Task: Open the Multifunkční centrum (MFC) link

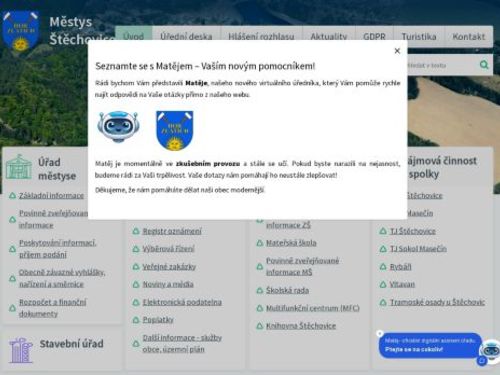Action: coord(313,308)
